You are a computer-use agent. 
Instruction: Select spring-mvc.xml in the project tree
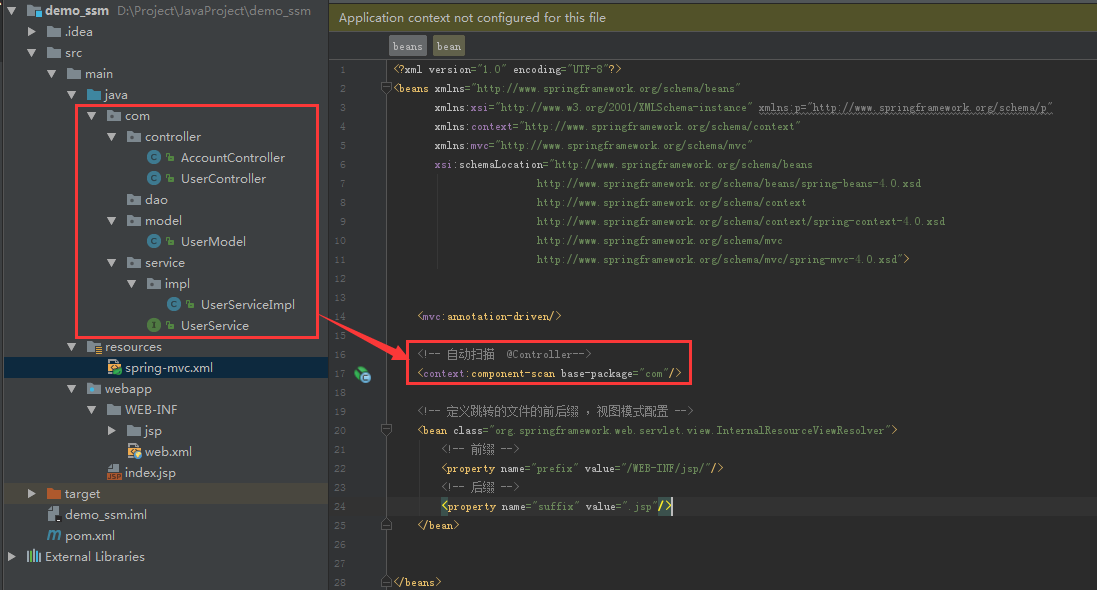[169, 367]
